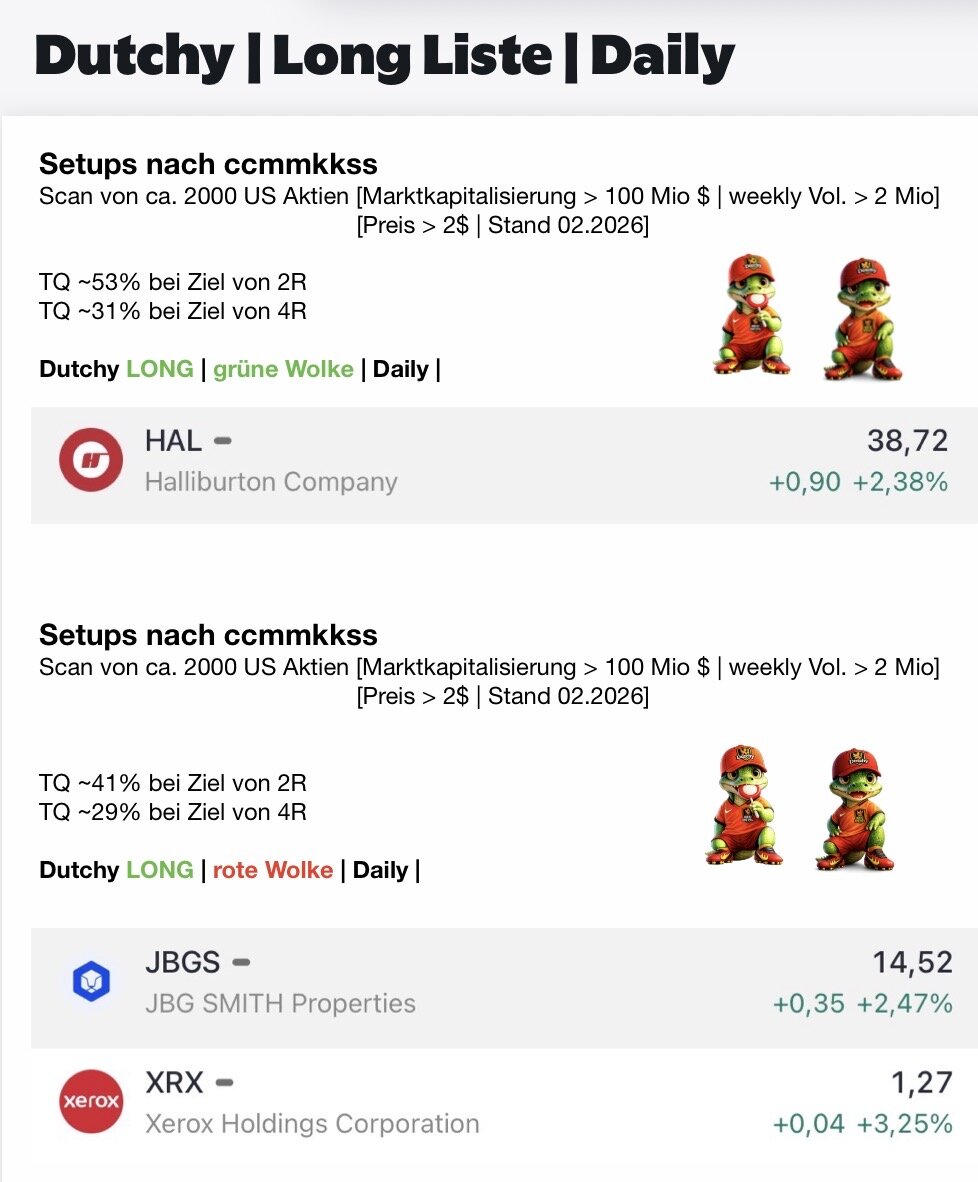Click the red 'rote Wolke' label
This screenshot has width=978, height=1182.
click(x=273, y=870)
